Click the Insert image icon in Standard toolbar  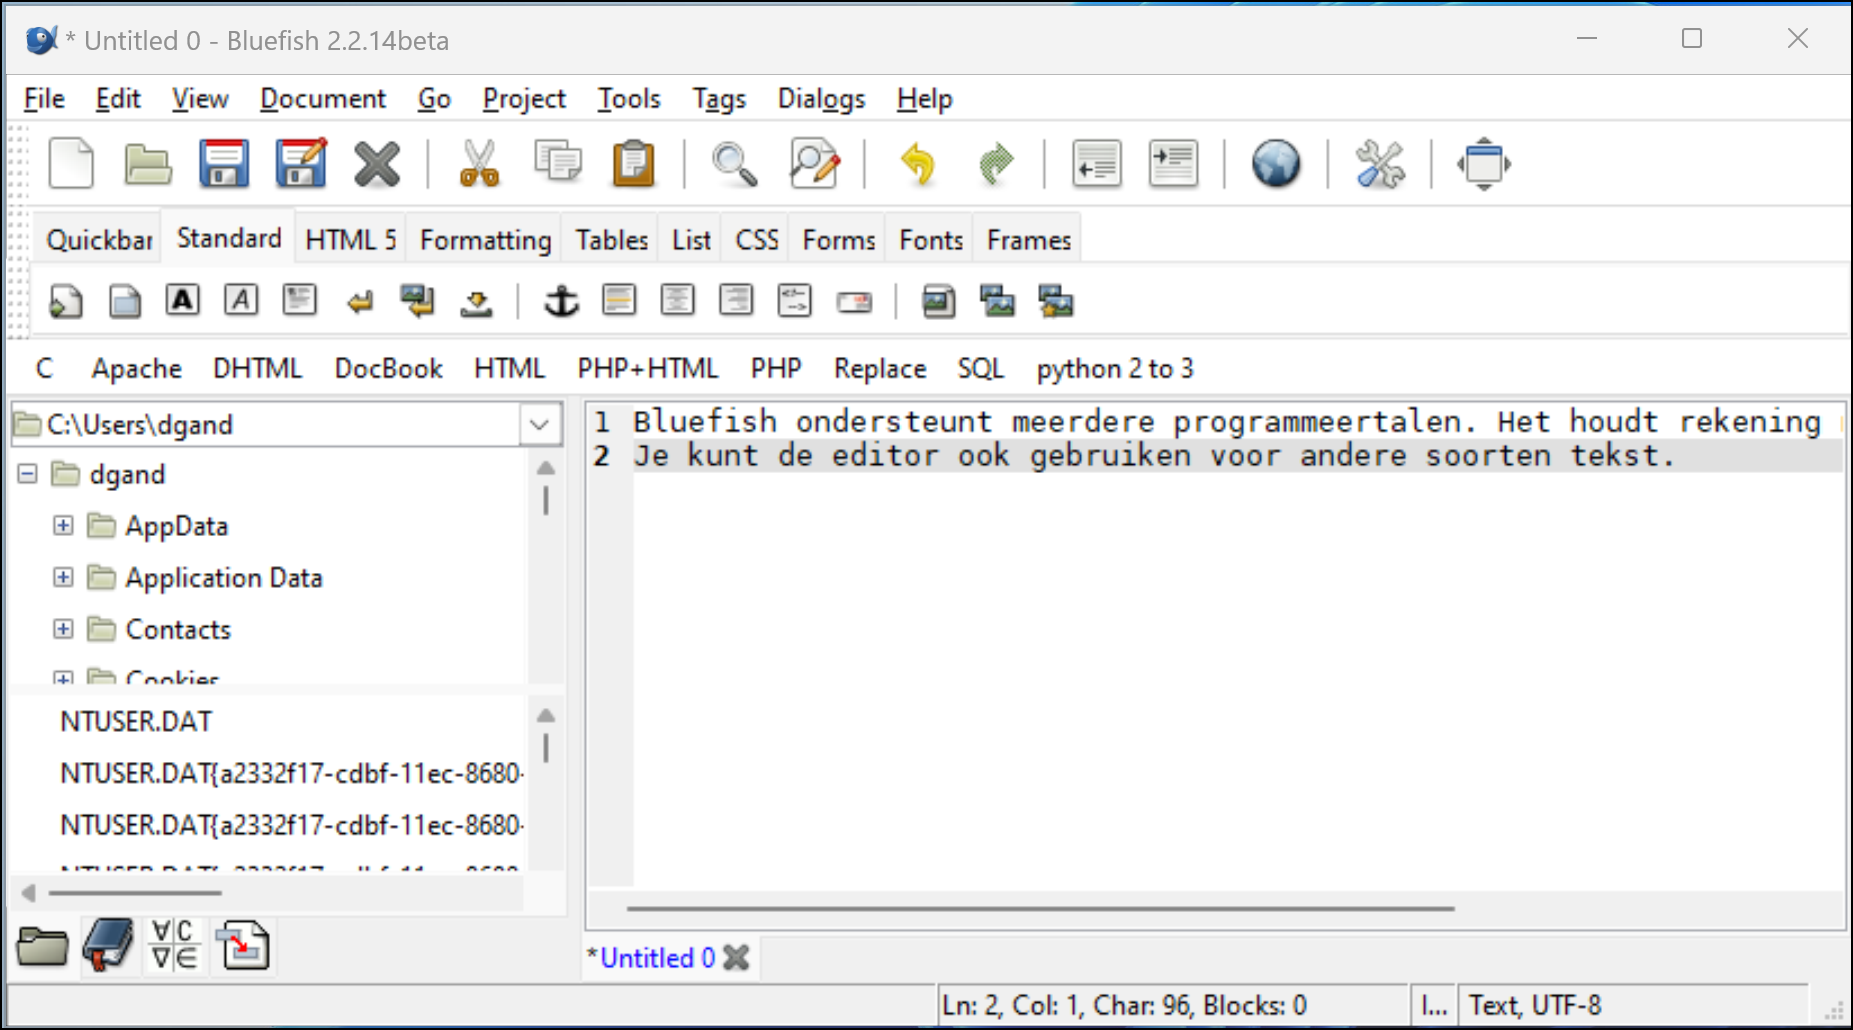pos(938,301)
